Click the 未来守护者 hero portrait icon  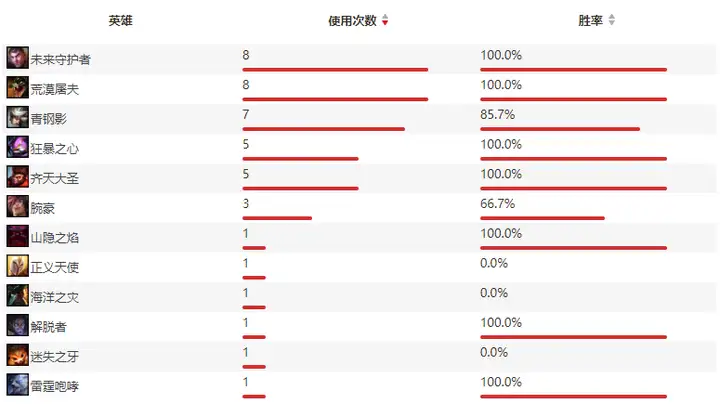(17, 57)
